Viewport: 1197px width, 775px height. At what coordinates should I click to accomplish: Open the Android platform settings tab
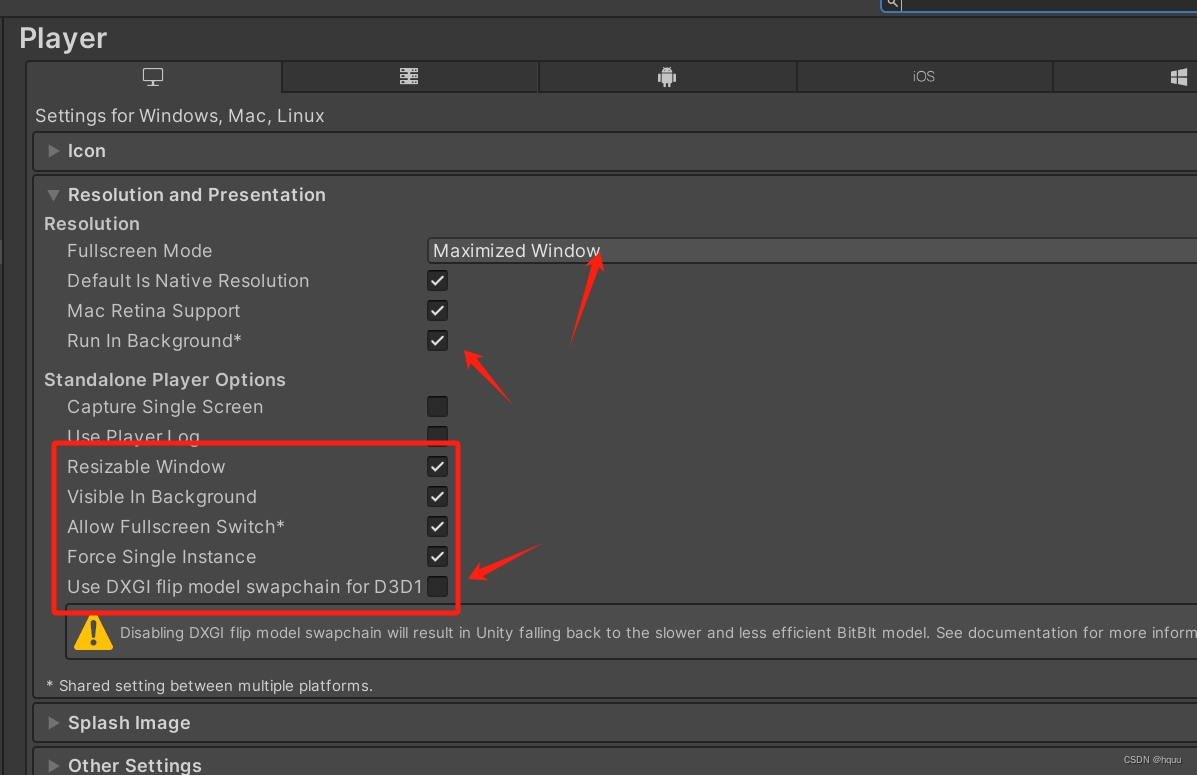click(666, 77)
